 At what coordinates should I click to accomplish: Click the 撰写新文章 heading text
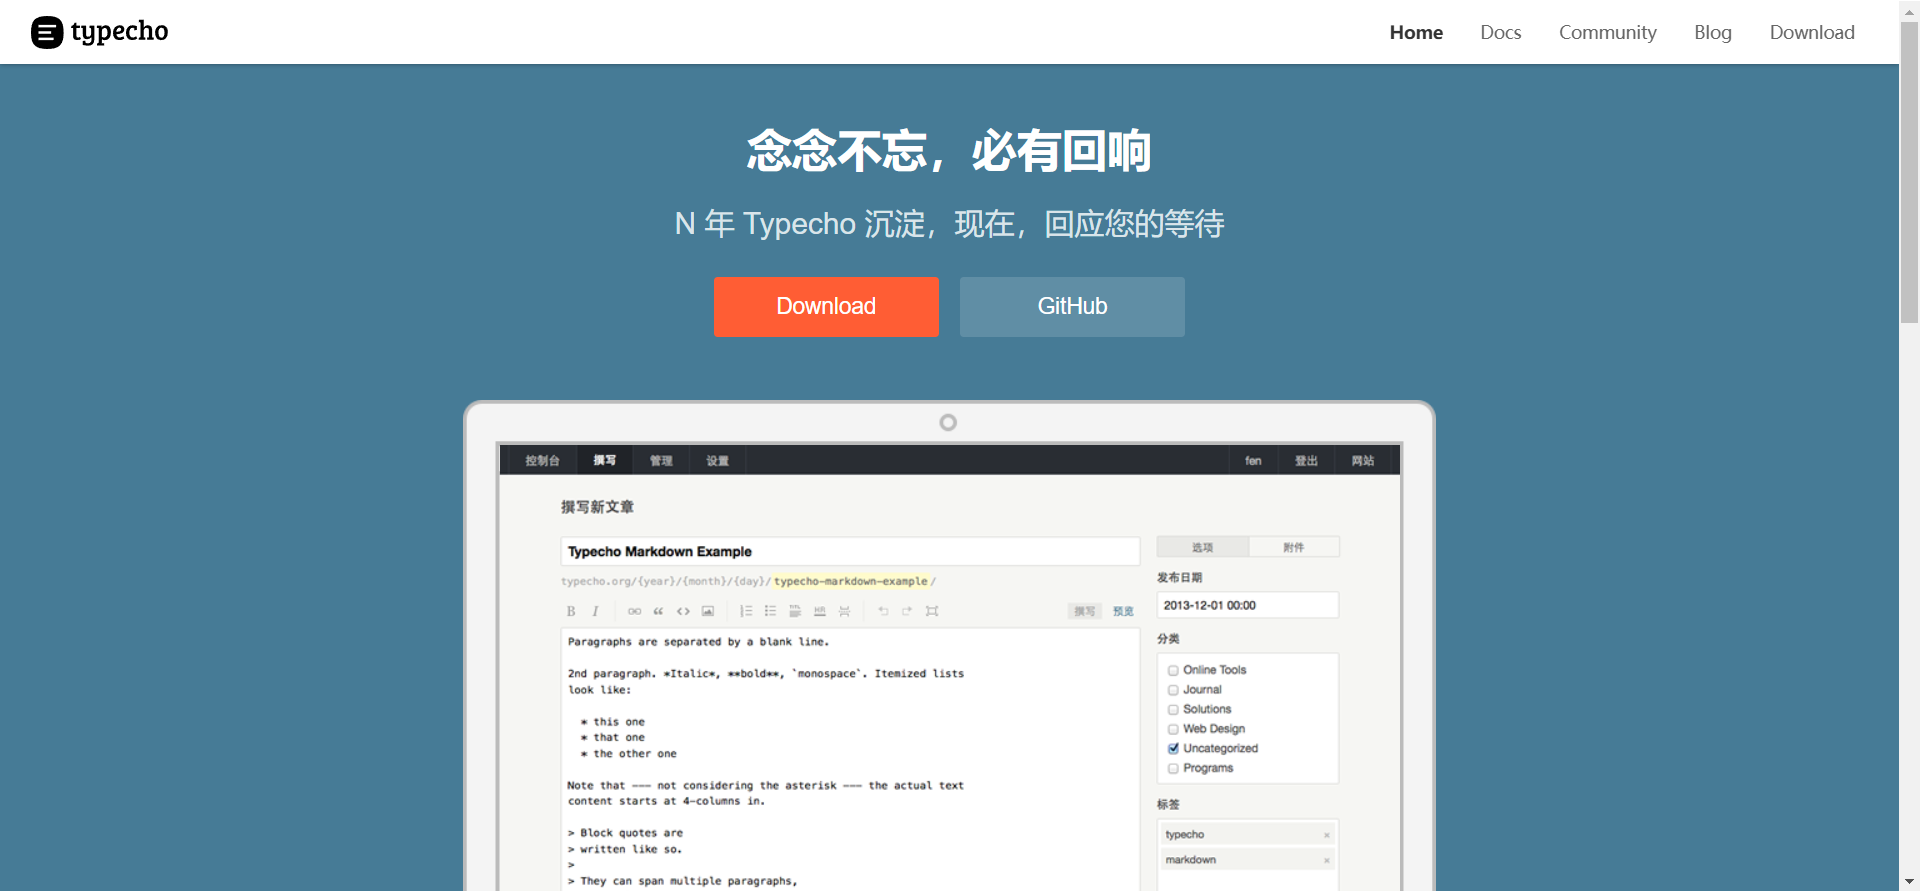pos(597,507)
